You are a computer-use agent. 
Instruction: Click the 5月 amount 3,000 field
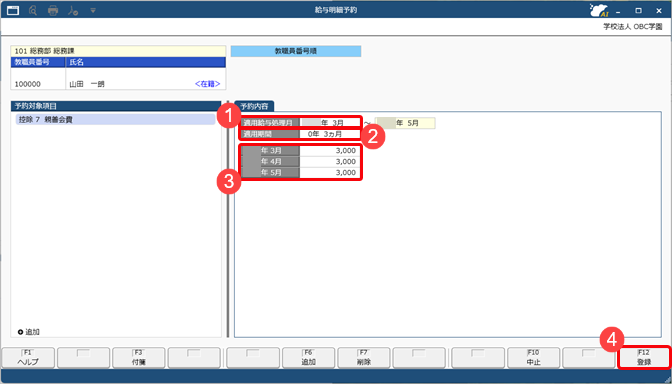(x=330, y=173)
